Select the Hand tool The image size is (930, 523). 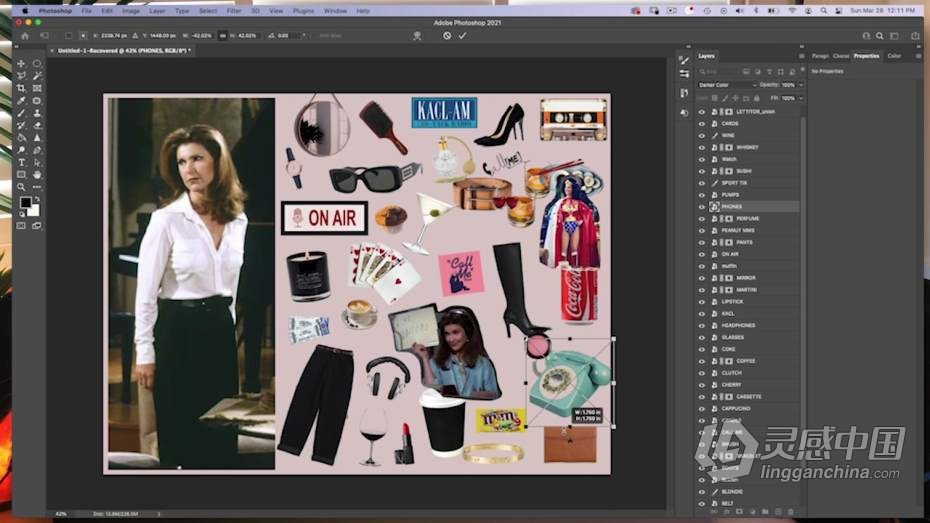[37, 175]
